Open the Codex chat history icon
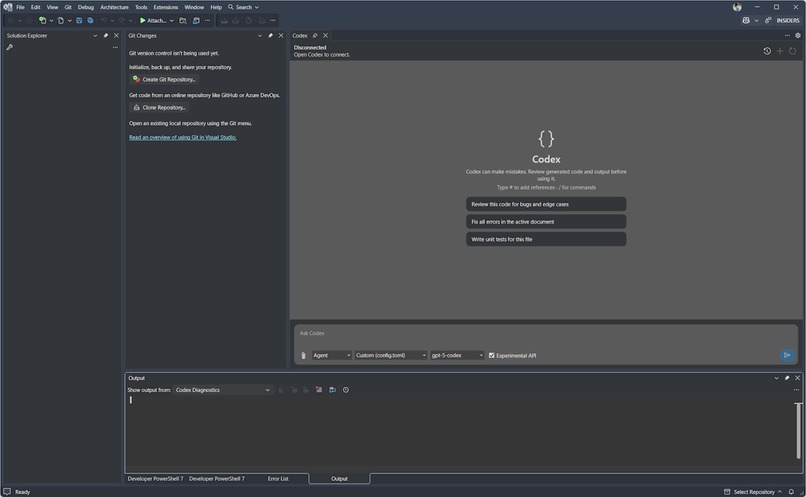The width and height of the screenshot is (806, 497). 767,51
